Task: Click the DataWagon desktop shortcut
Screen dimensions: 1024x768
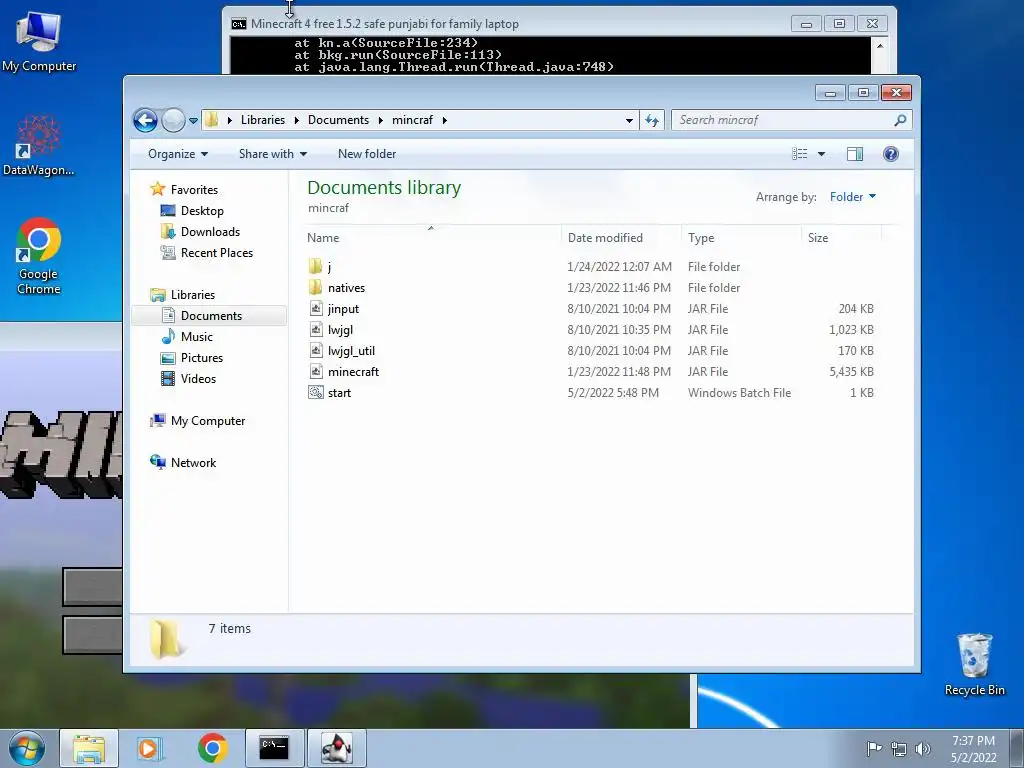Action: coord(39,145)
